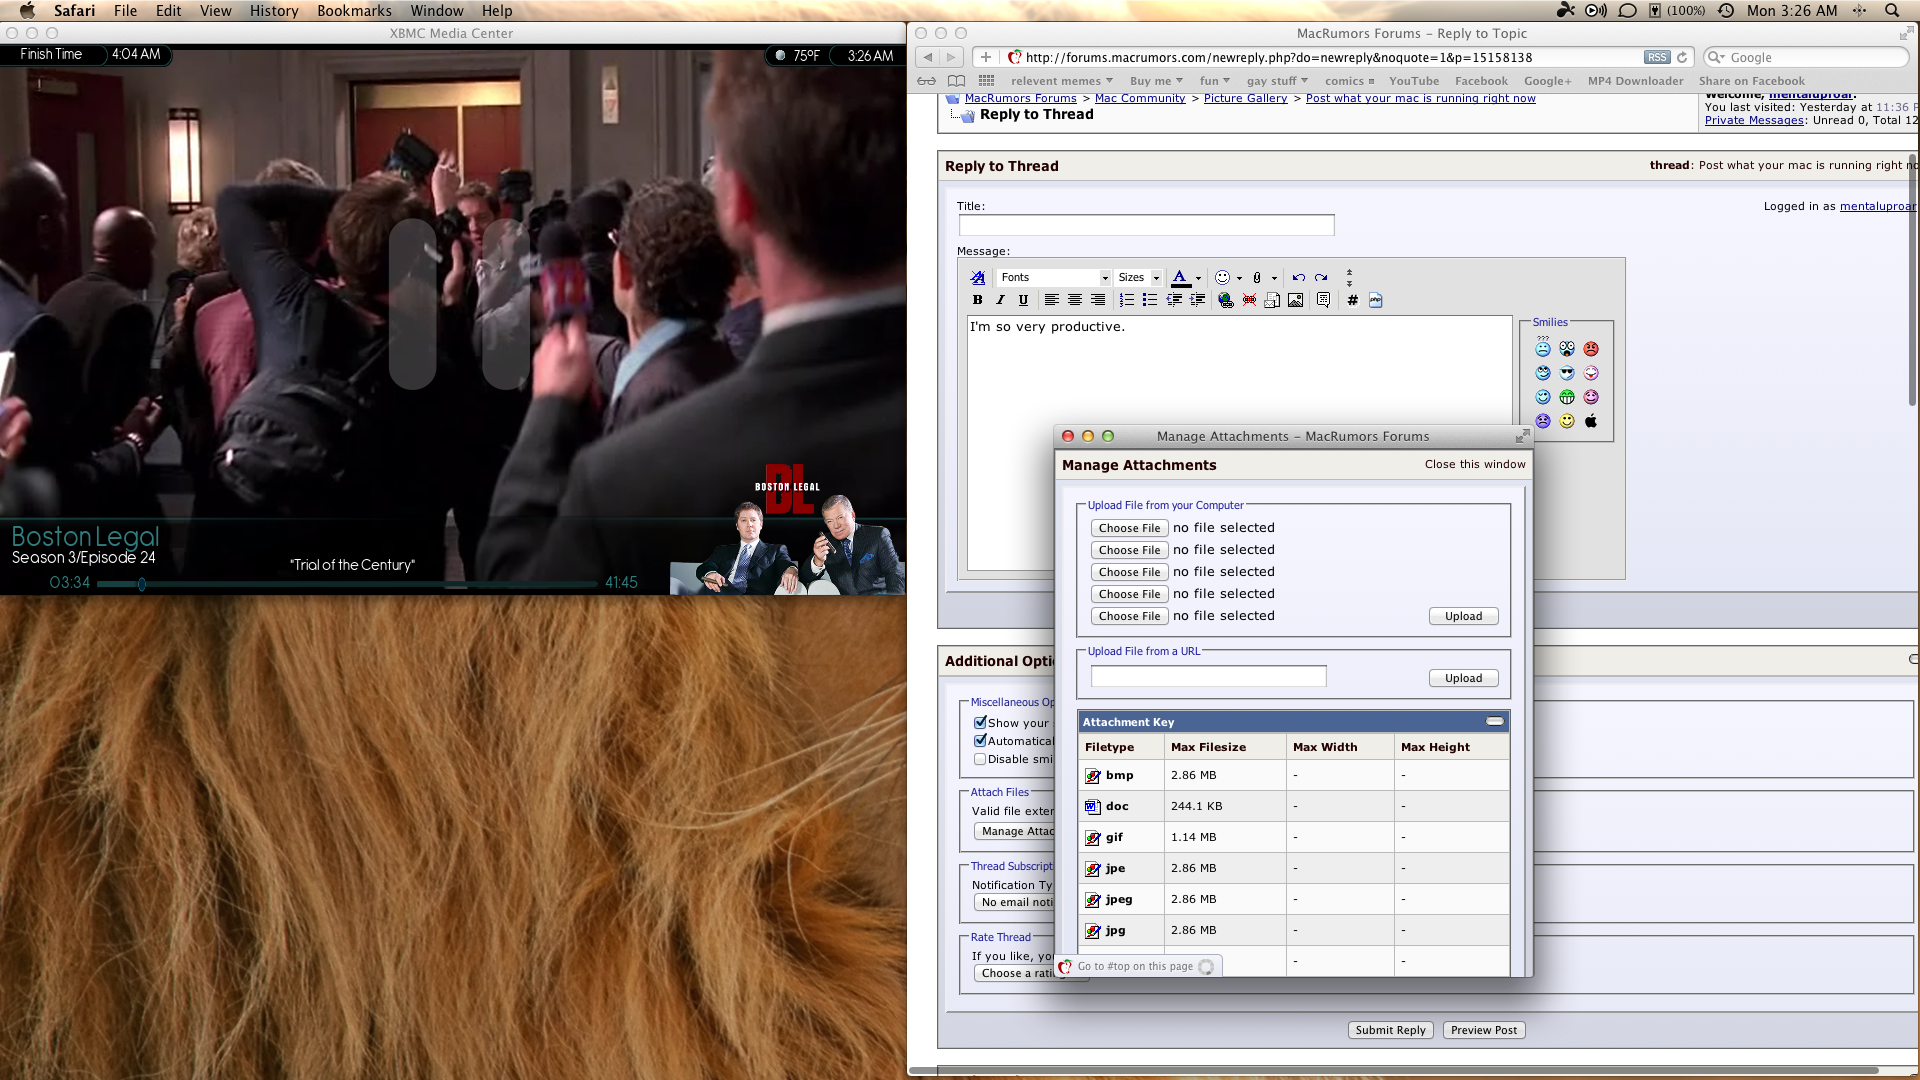Image resolution: width=1920 pixels, height=1080 pixels.
Task: Open the Fonts dropdown
Action: 1054,278
